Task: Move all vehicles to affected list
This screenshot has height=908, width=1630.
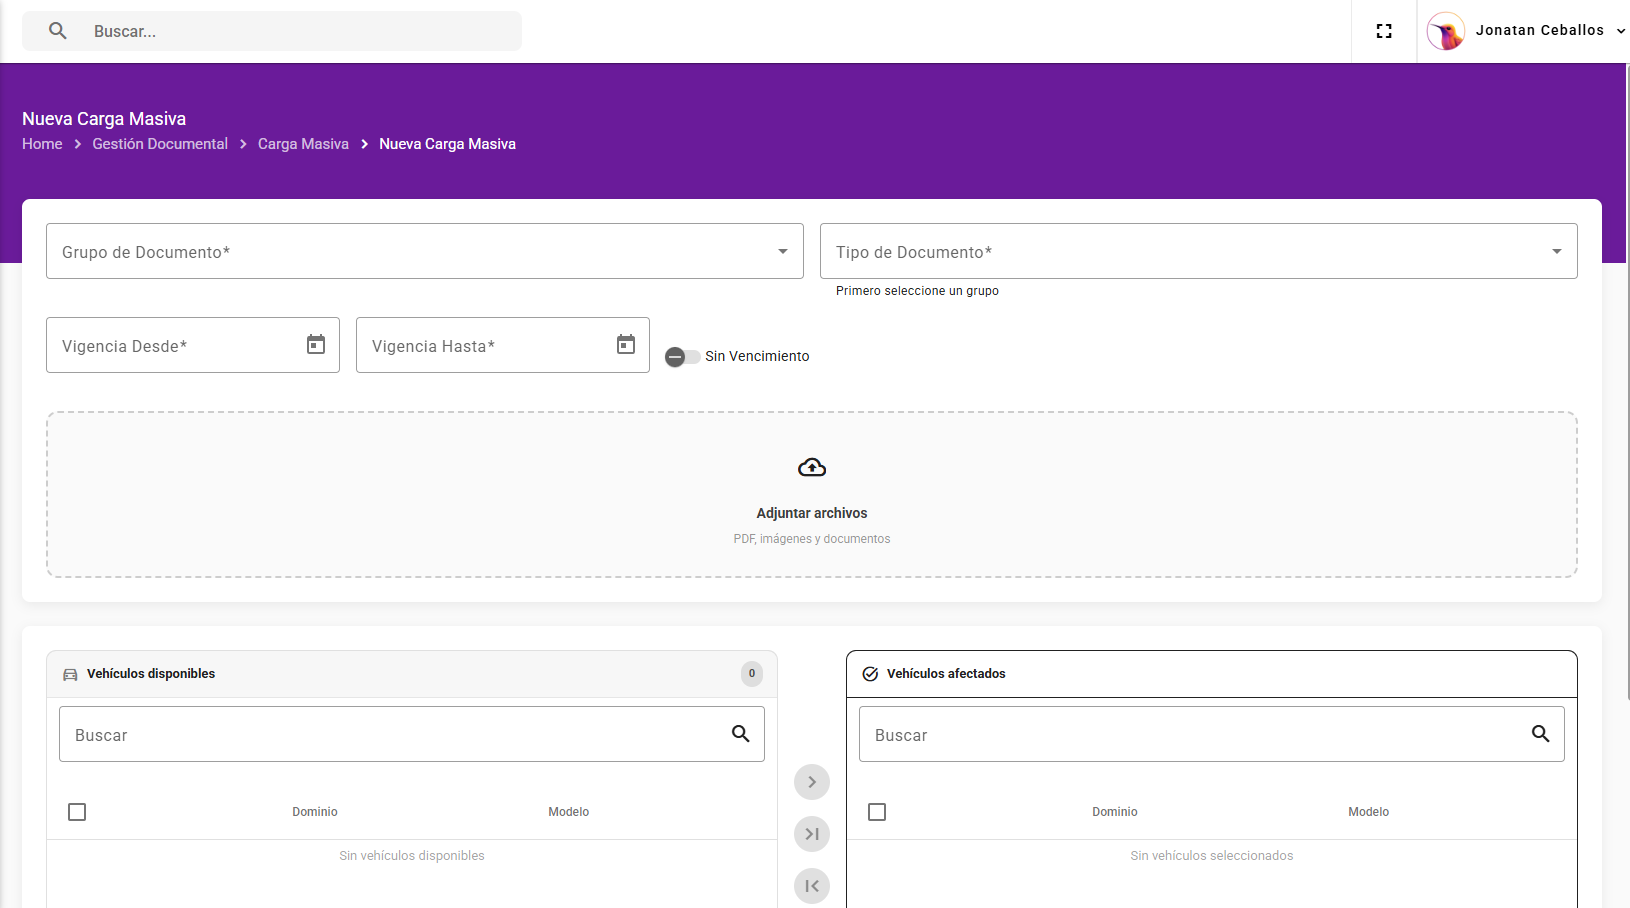Action: [x=811, y=834]
